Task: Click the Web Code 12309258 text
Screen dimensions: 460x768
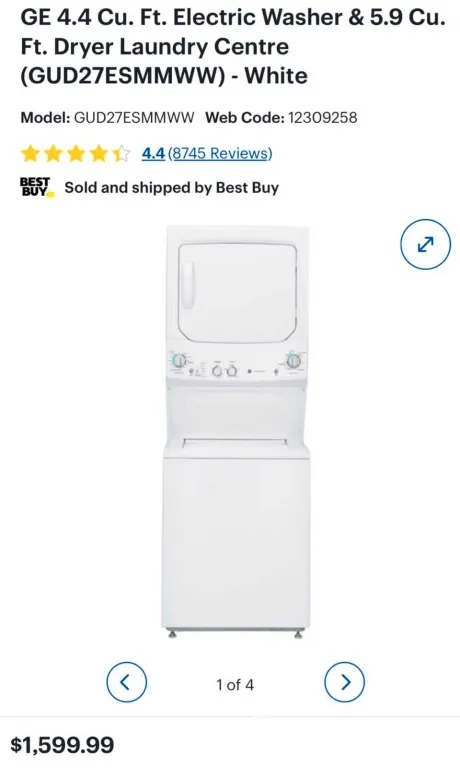Action: point(281,118)
